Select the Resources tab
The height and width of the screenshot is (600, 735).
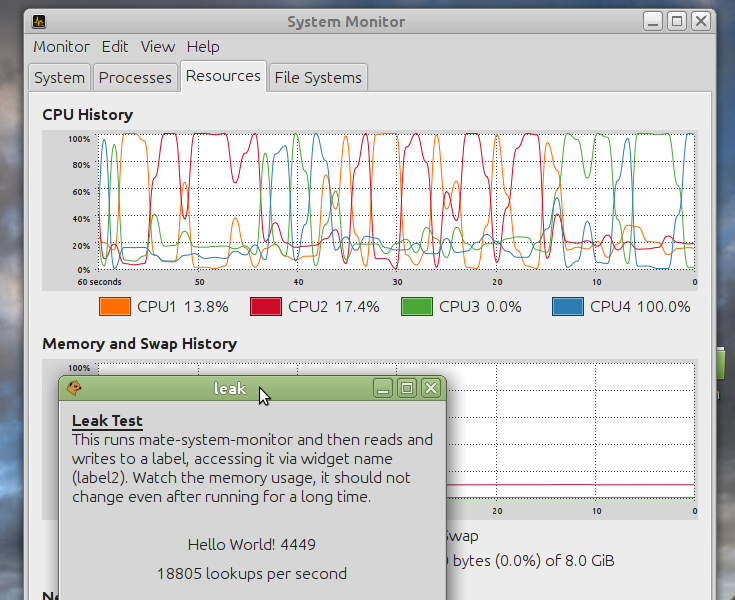pos(223,76)
